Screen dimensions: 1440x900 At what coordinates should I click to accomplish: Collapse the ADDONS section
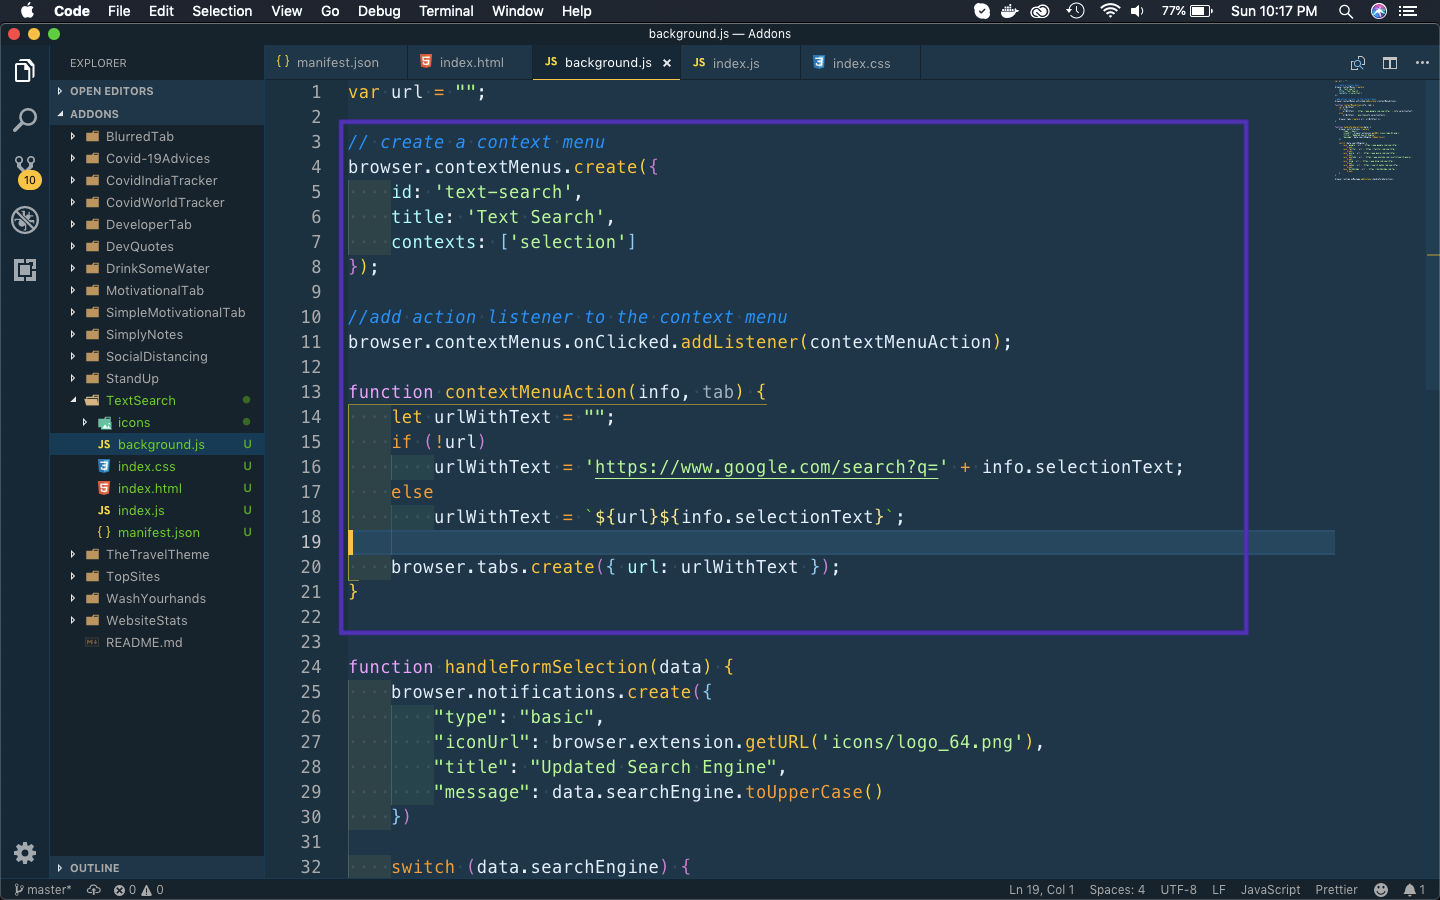157,114
